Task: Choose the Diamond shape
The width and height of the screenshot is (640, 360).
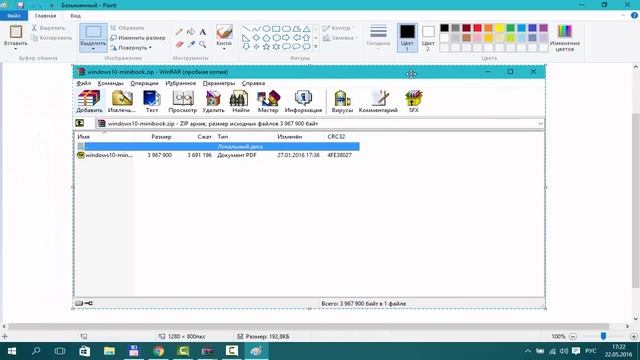Action: (x=256, y=38)
